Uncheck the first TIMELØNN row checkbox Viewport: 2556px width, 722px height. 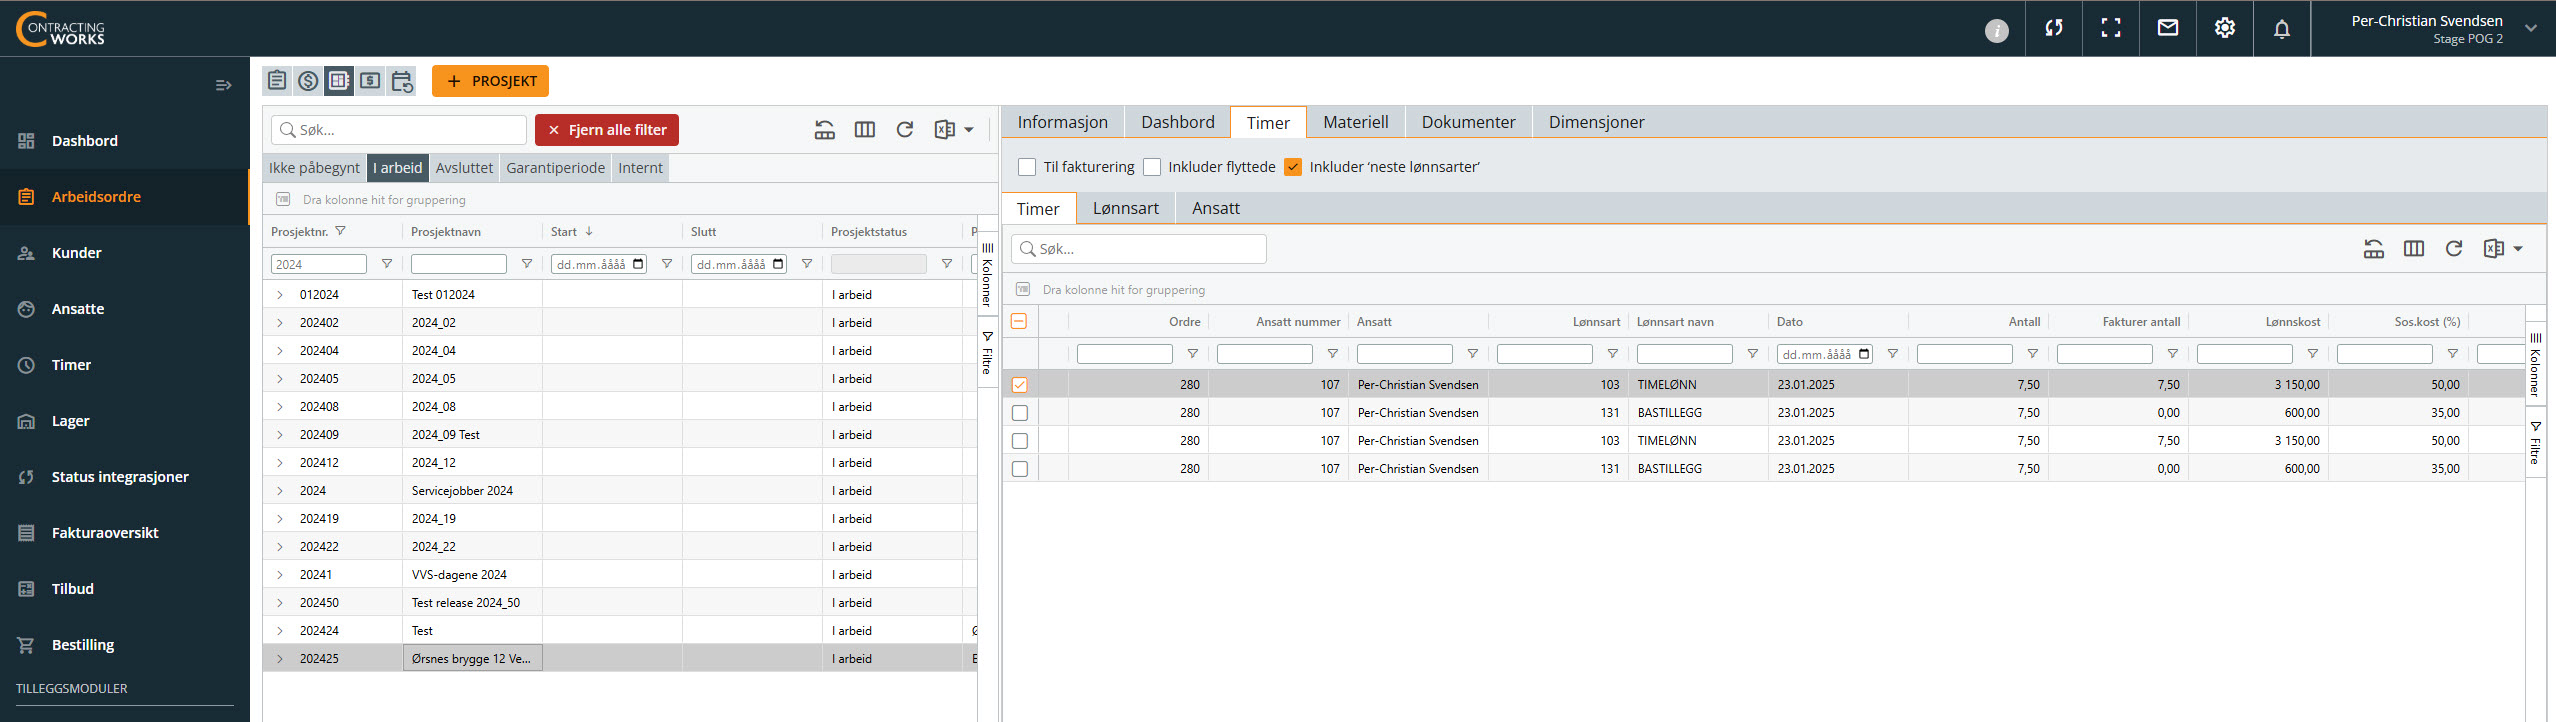1020,385
